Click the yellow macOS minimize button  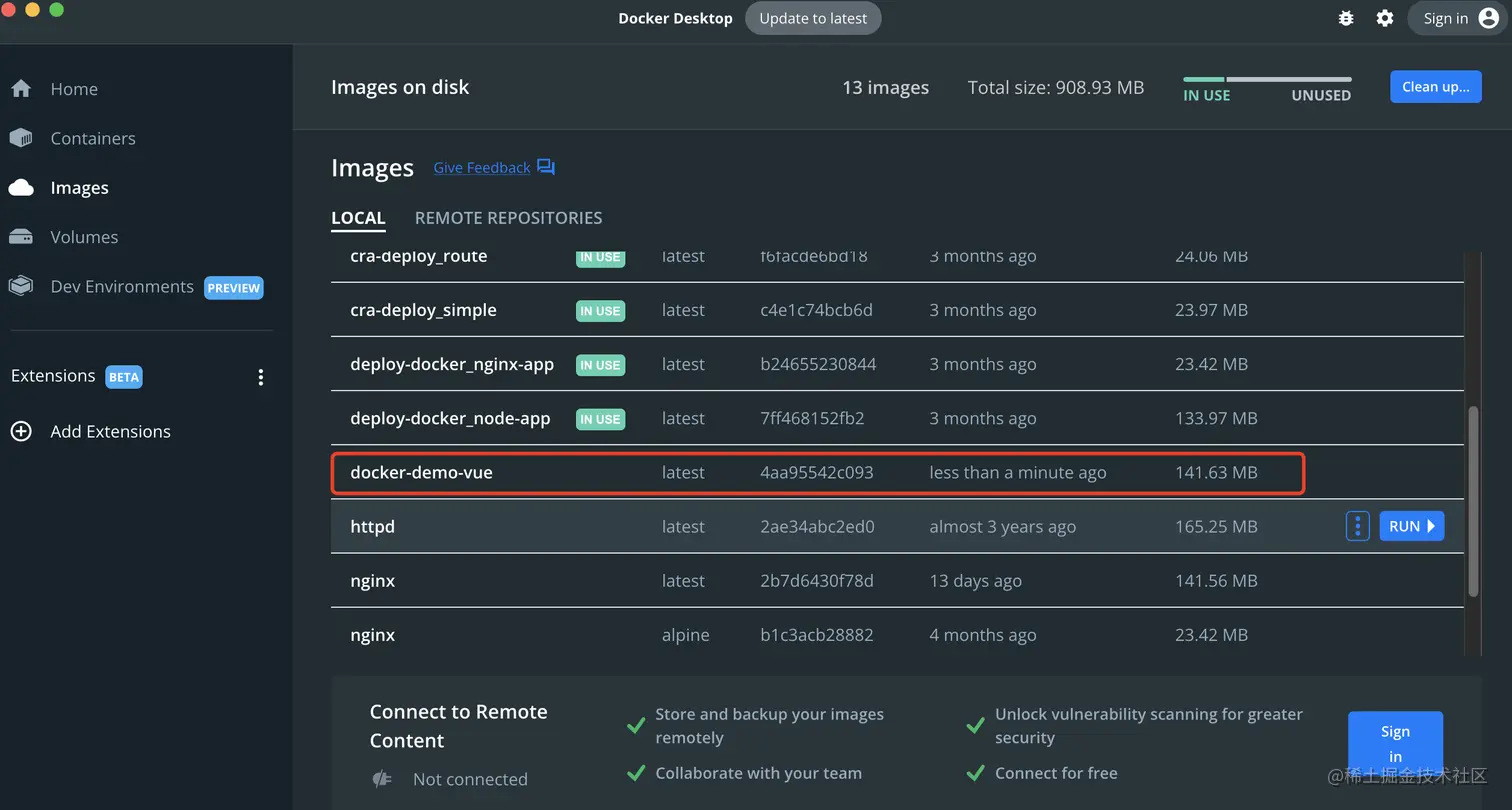click(32, 10)
